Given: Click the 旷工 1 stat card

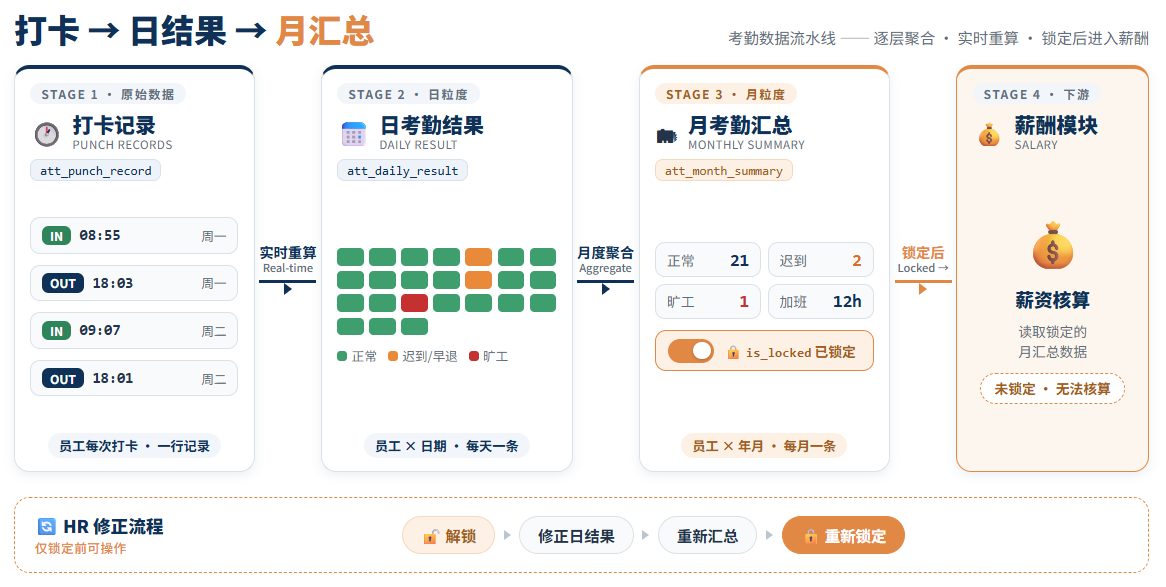Looking at the screenshot, I should click(708, 301).
